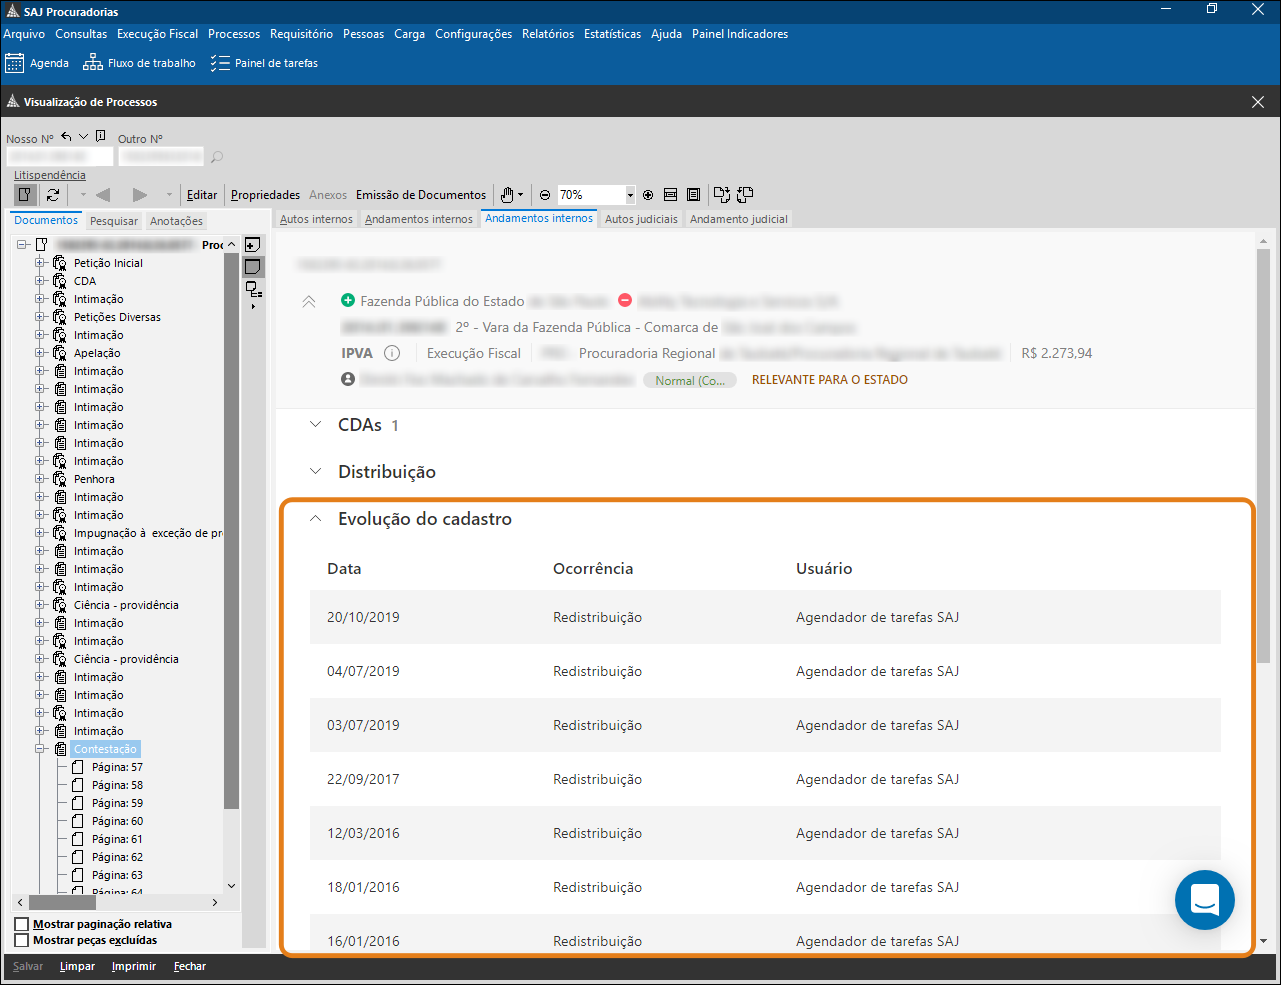This screenshot has width=1281, height=985.
Task: Click the Fechar button at bottom
Action: pyautogui.click(x=190, y=966)
